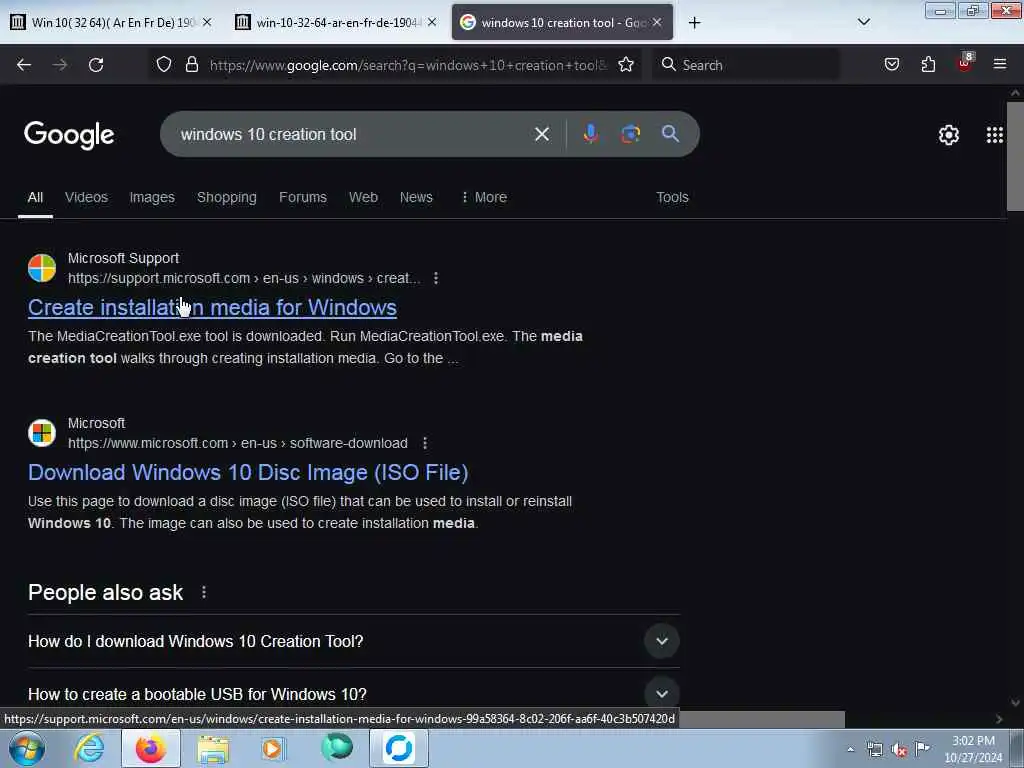Select the Web search filter
The image size is (1024, 768).
363,197
